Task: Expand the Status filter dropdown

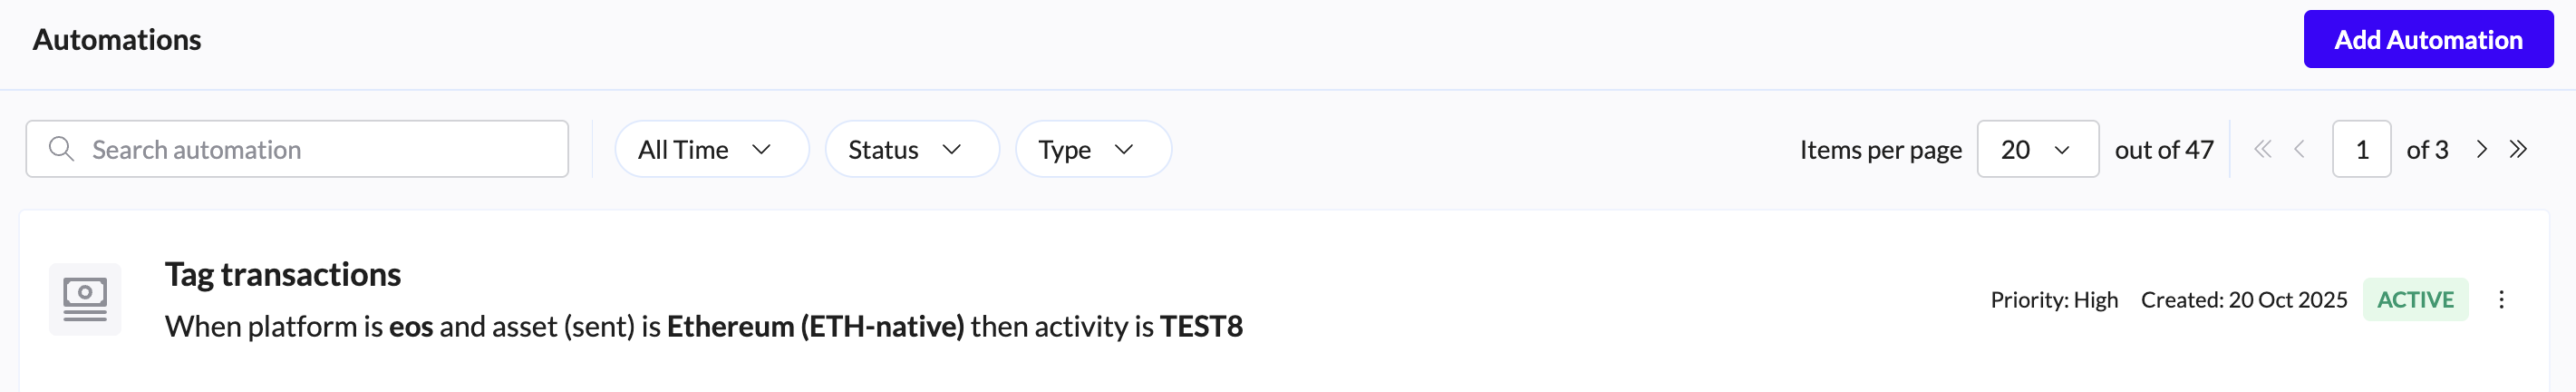Action: (x=910, y=150)
